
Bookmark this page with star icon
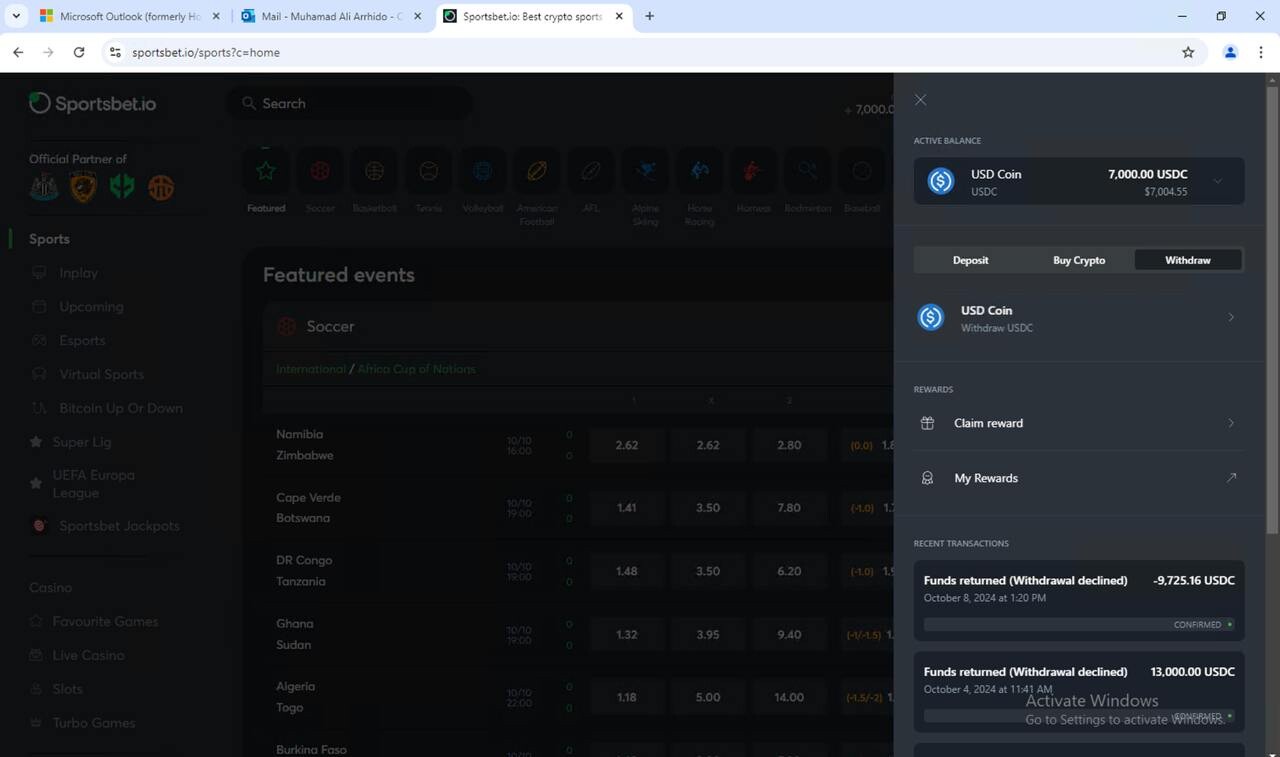(x=1188, y=52)
